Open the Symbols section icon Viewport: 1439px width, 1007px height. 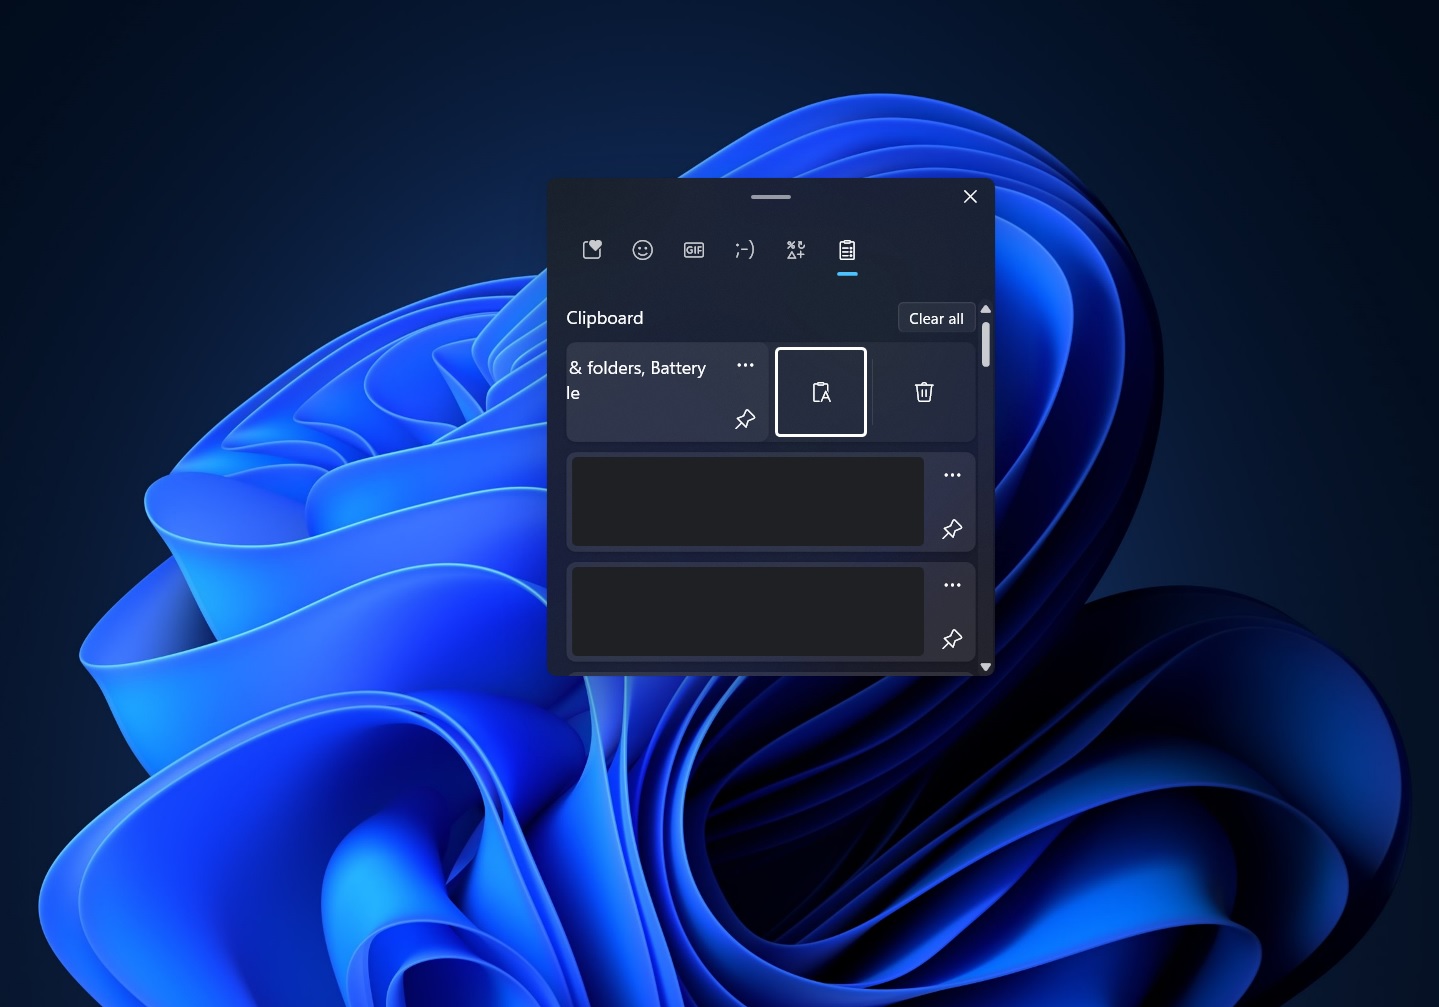(796, 250)
